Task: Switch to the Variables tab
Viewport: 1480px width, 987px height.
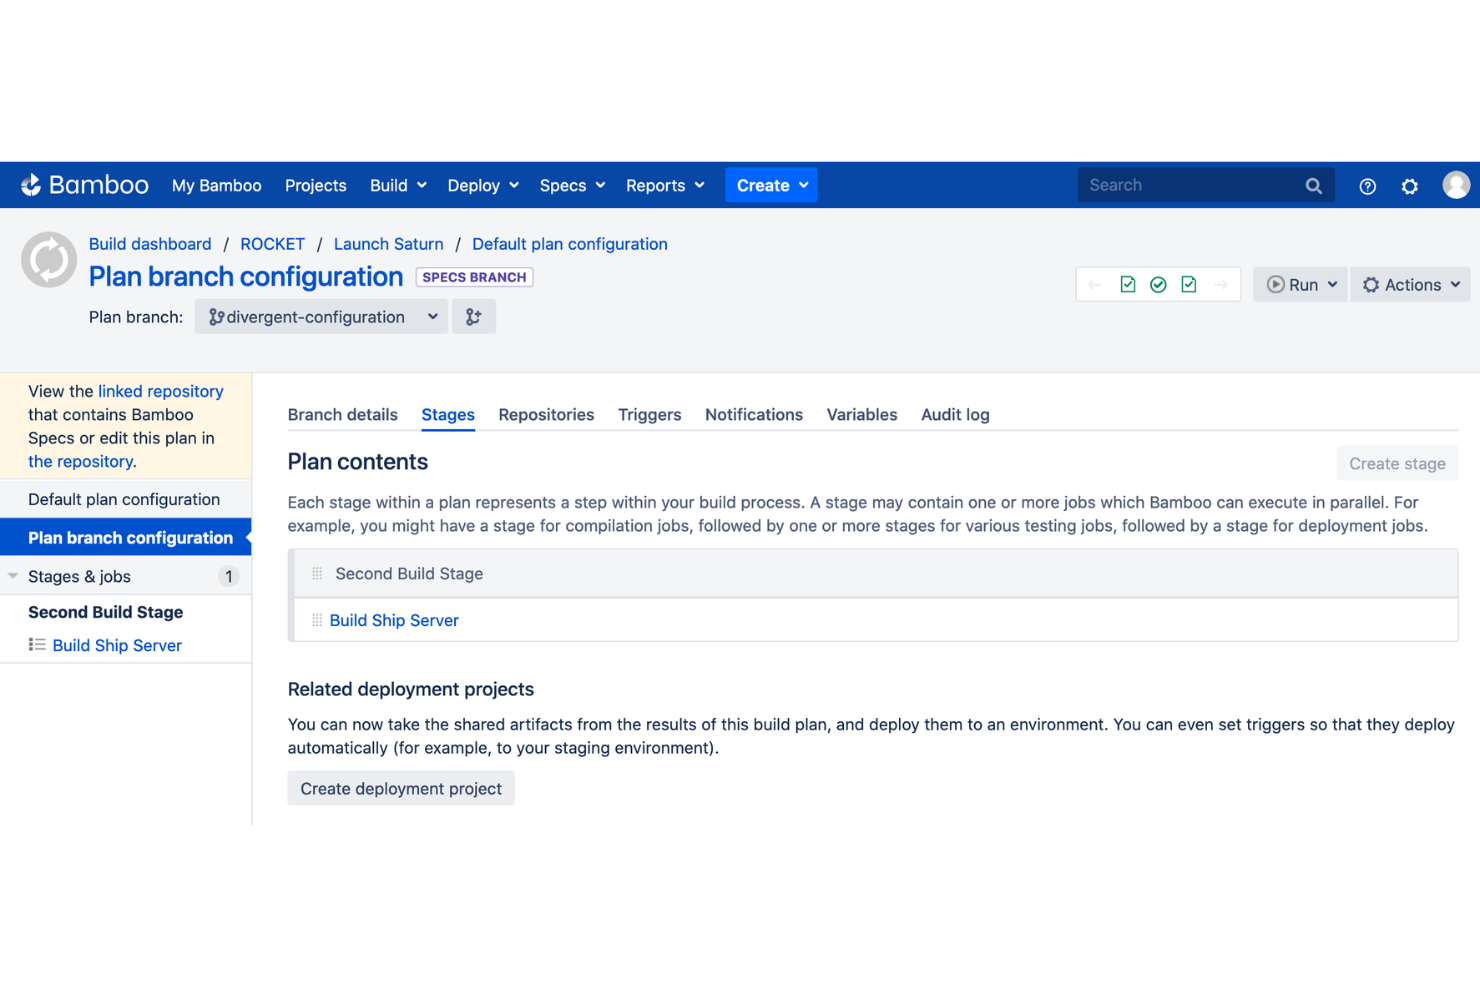Action: pyautogui.click(x=861, y=414)
